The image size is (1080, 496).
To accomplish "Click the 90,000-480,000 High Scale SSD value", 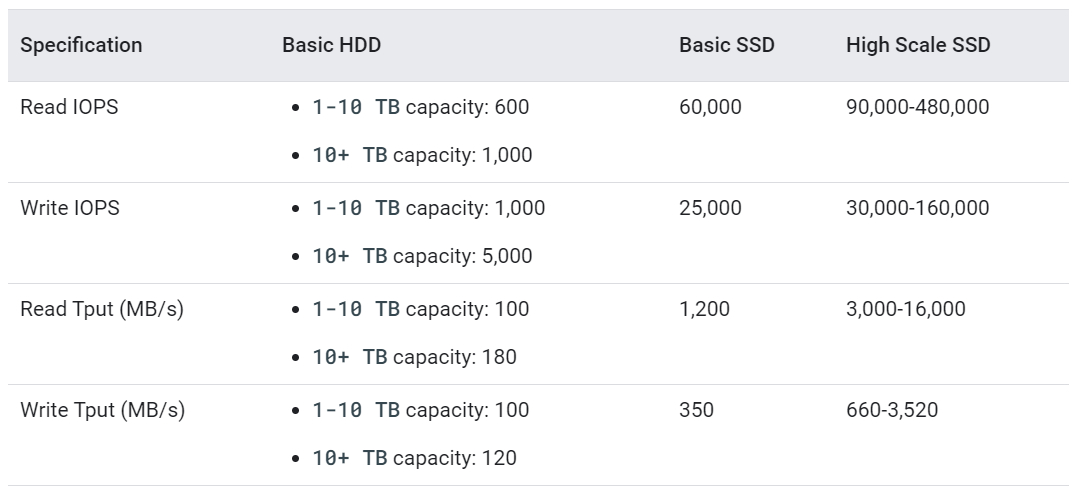I will (917, 107).
